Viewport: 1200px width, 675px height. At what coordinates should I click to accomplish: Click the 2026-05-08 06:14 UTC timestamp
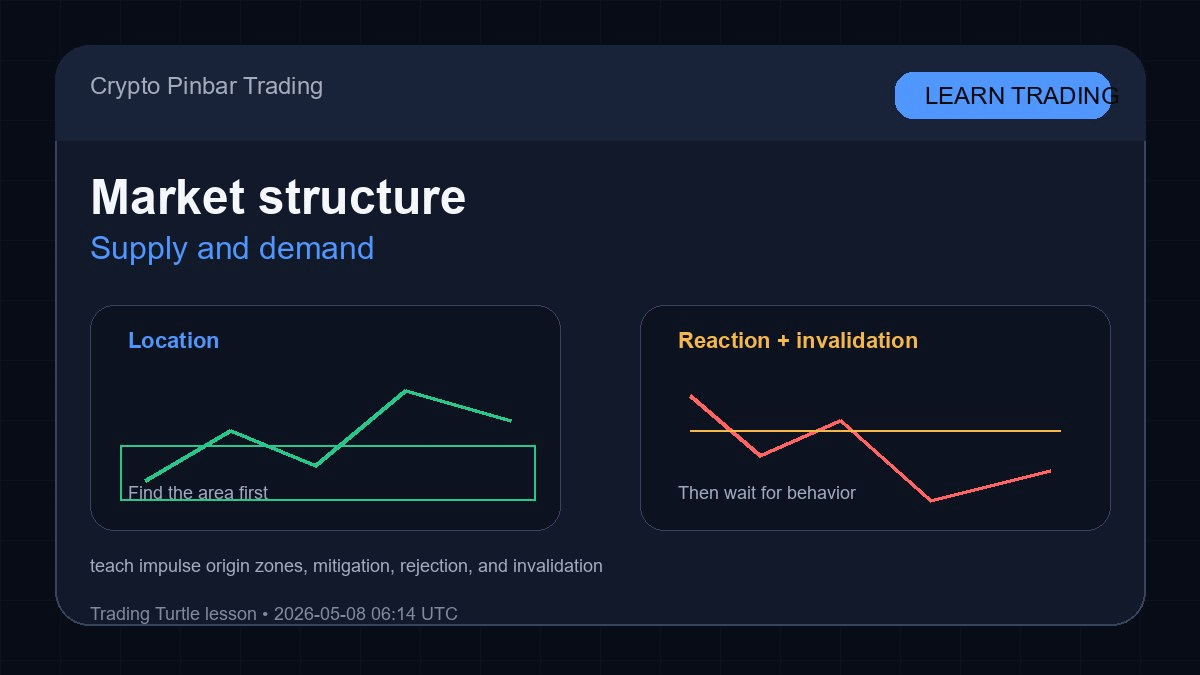(x=366, y=614)
